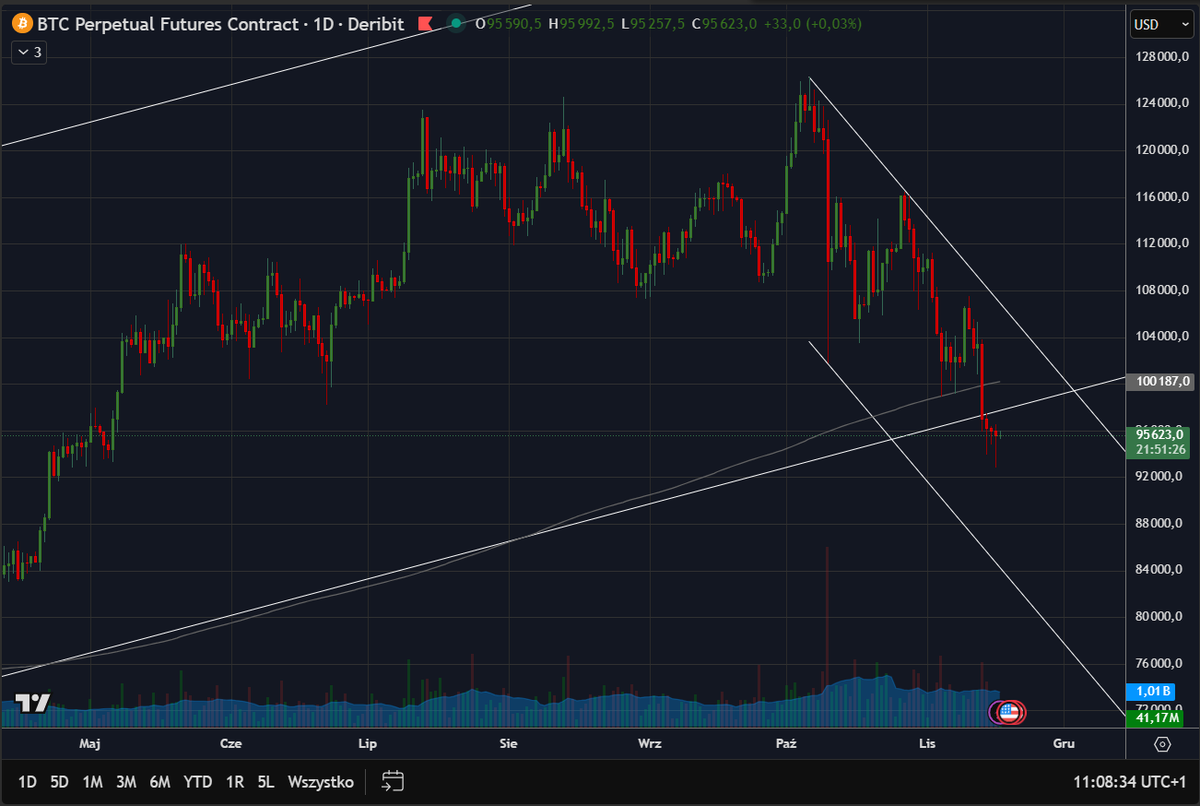
Task: Click 112000,0 on the price axis
Action: [x=1160, y=243]
